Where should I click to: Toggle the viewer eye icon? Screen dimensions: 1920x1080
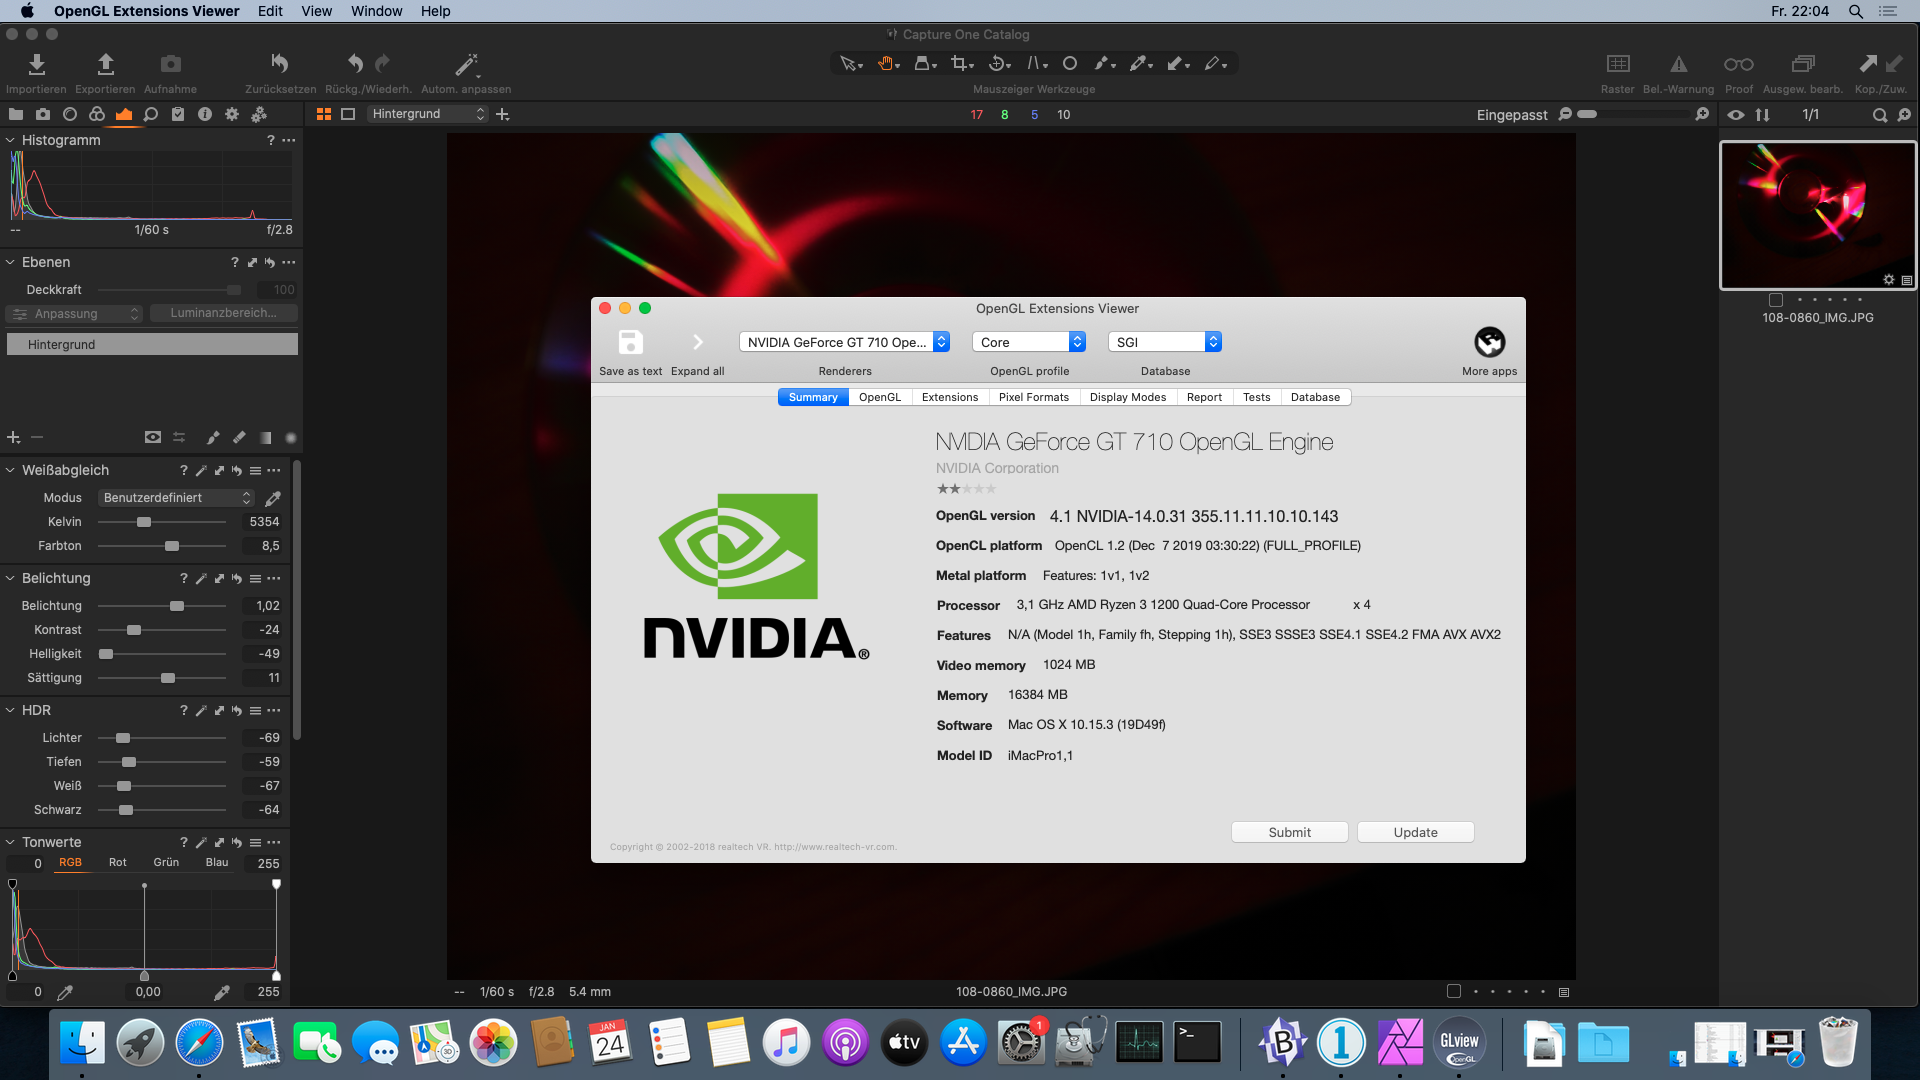point(1736,115)
